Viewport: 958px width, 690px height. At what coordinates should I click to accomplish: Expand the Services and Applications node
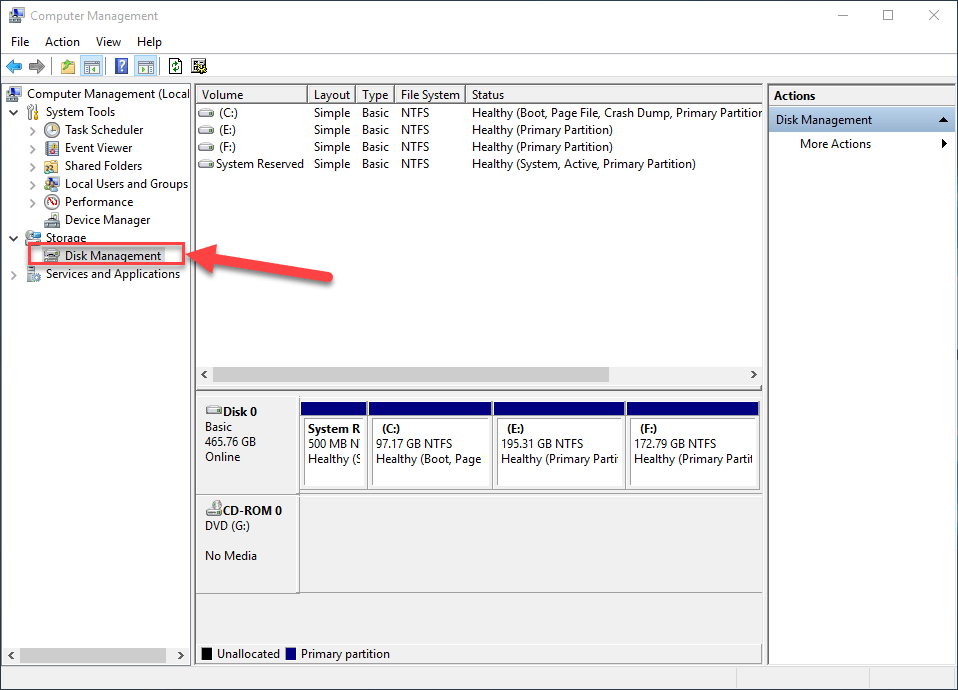14,275
